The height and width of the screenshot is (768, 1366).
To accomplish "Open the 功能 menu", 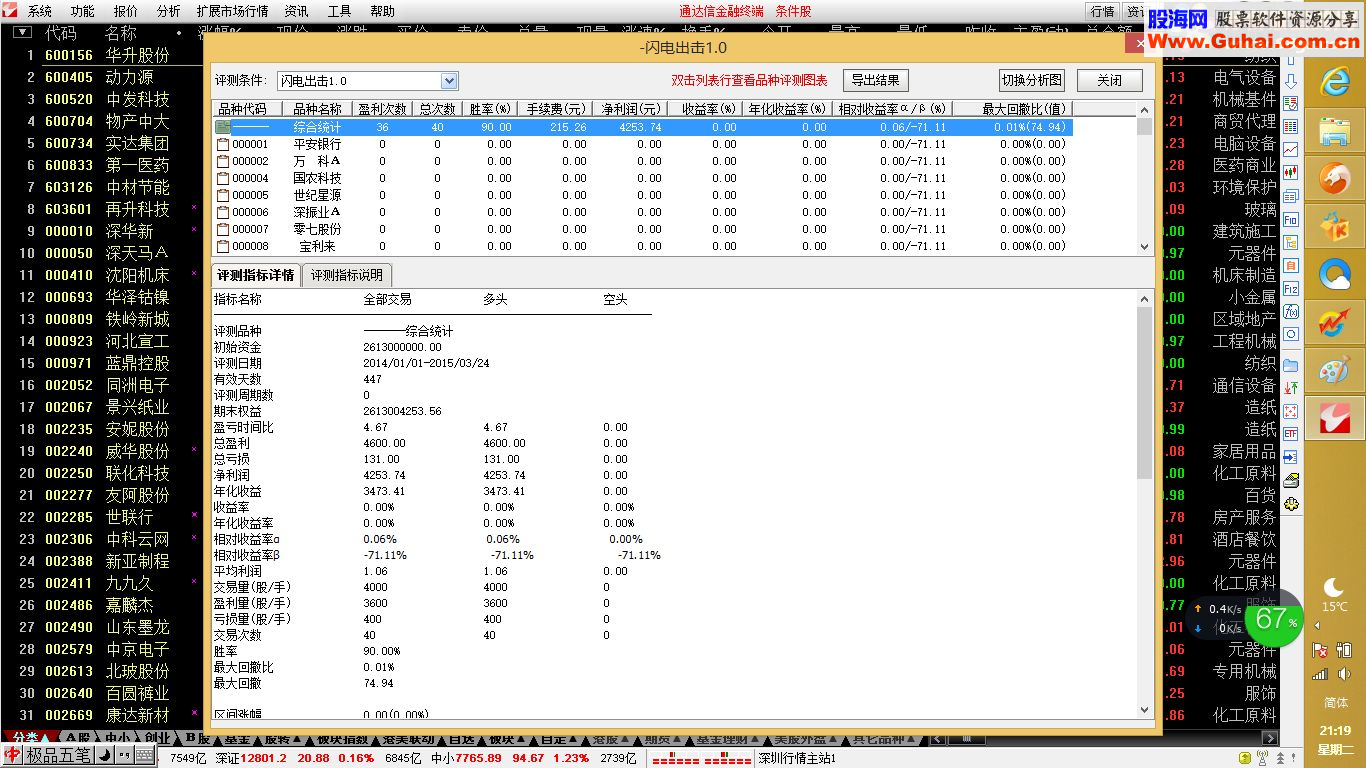I will click(x=83, y=11).
